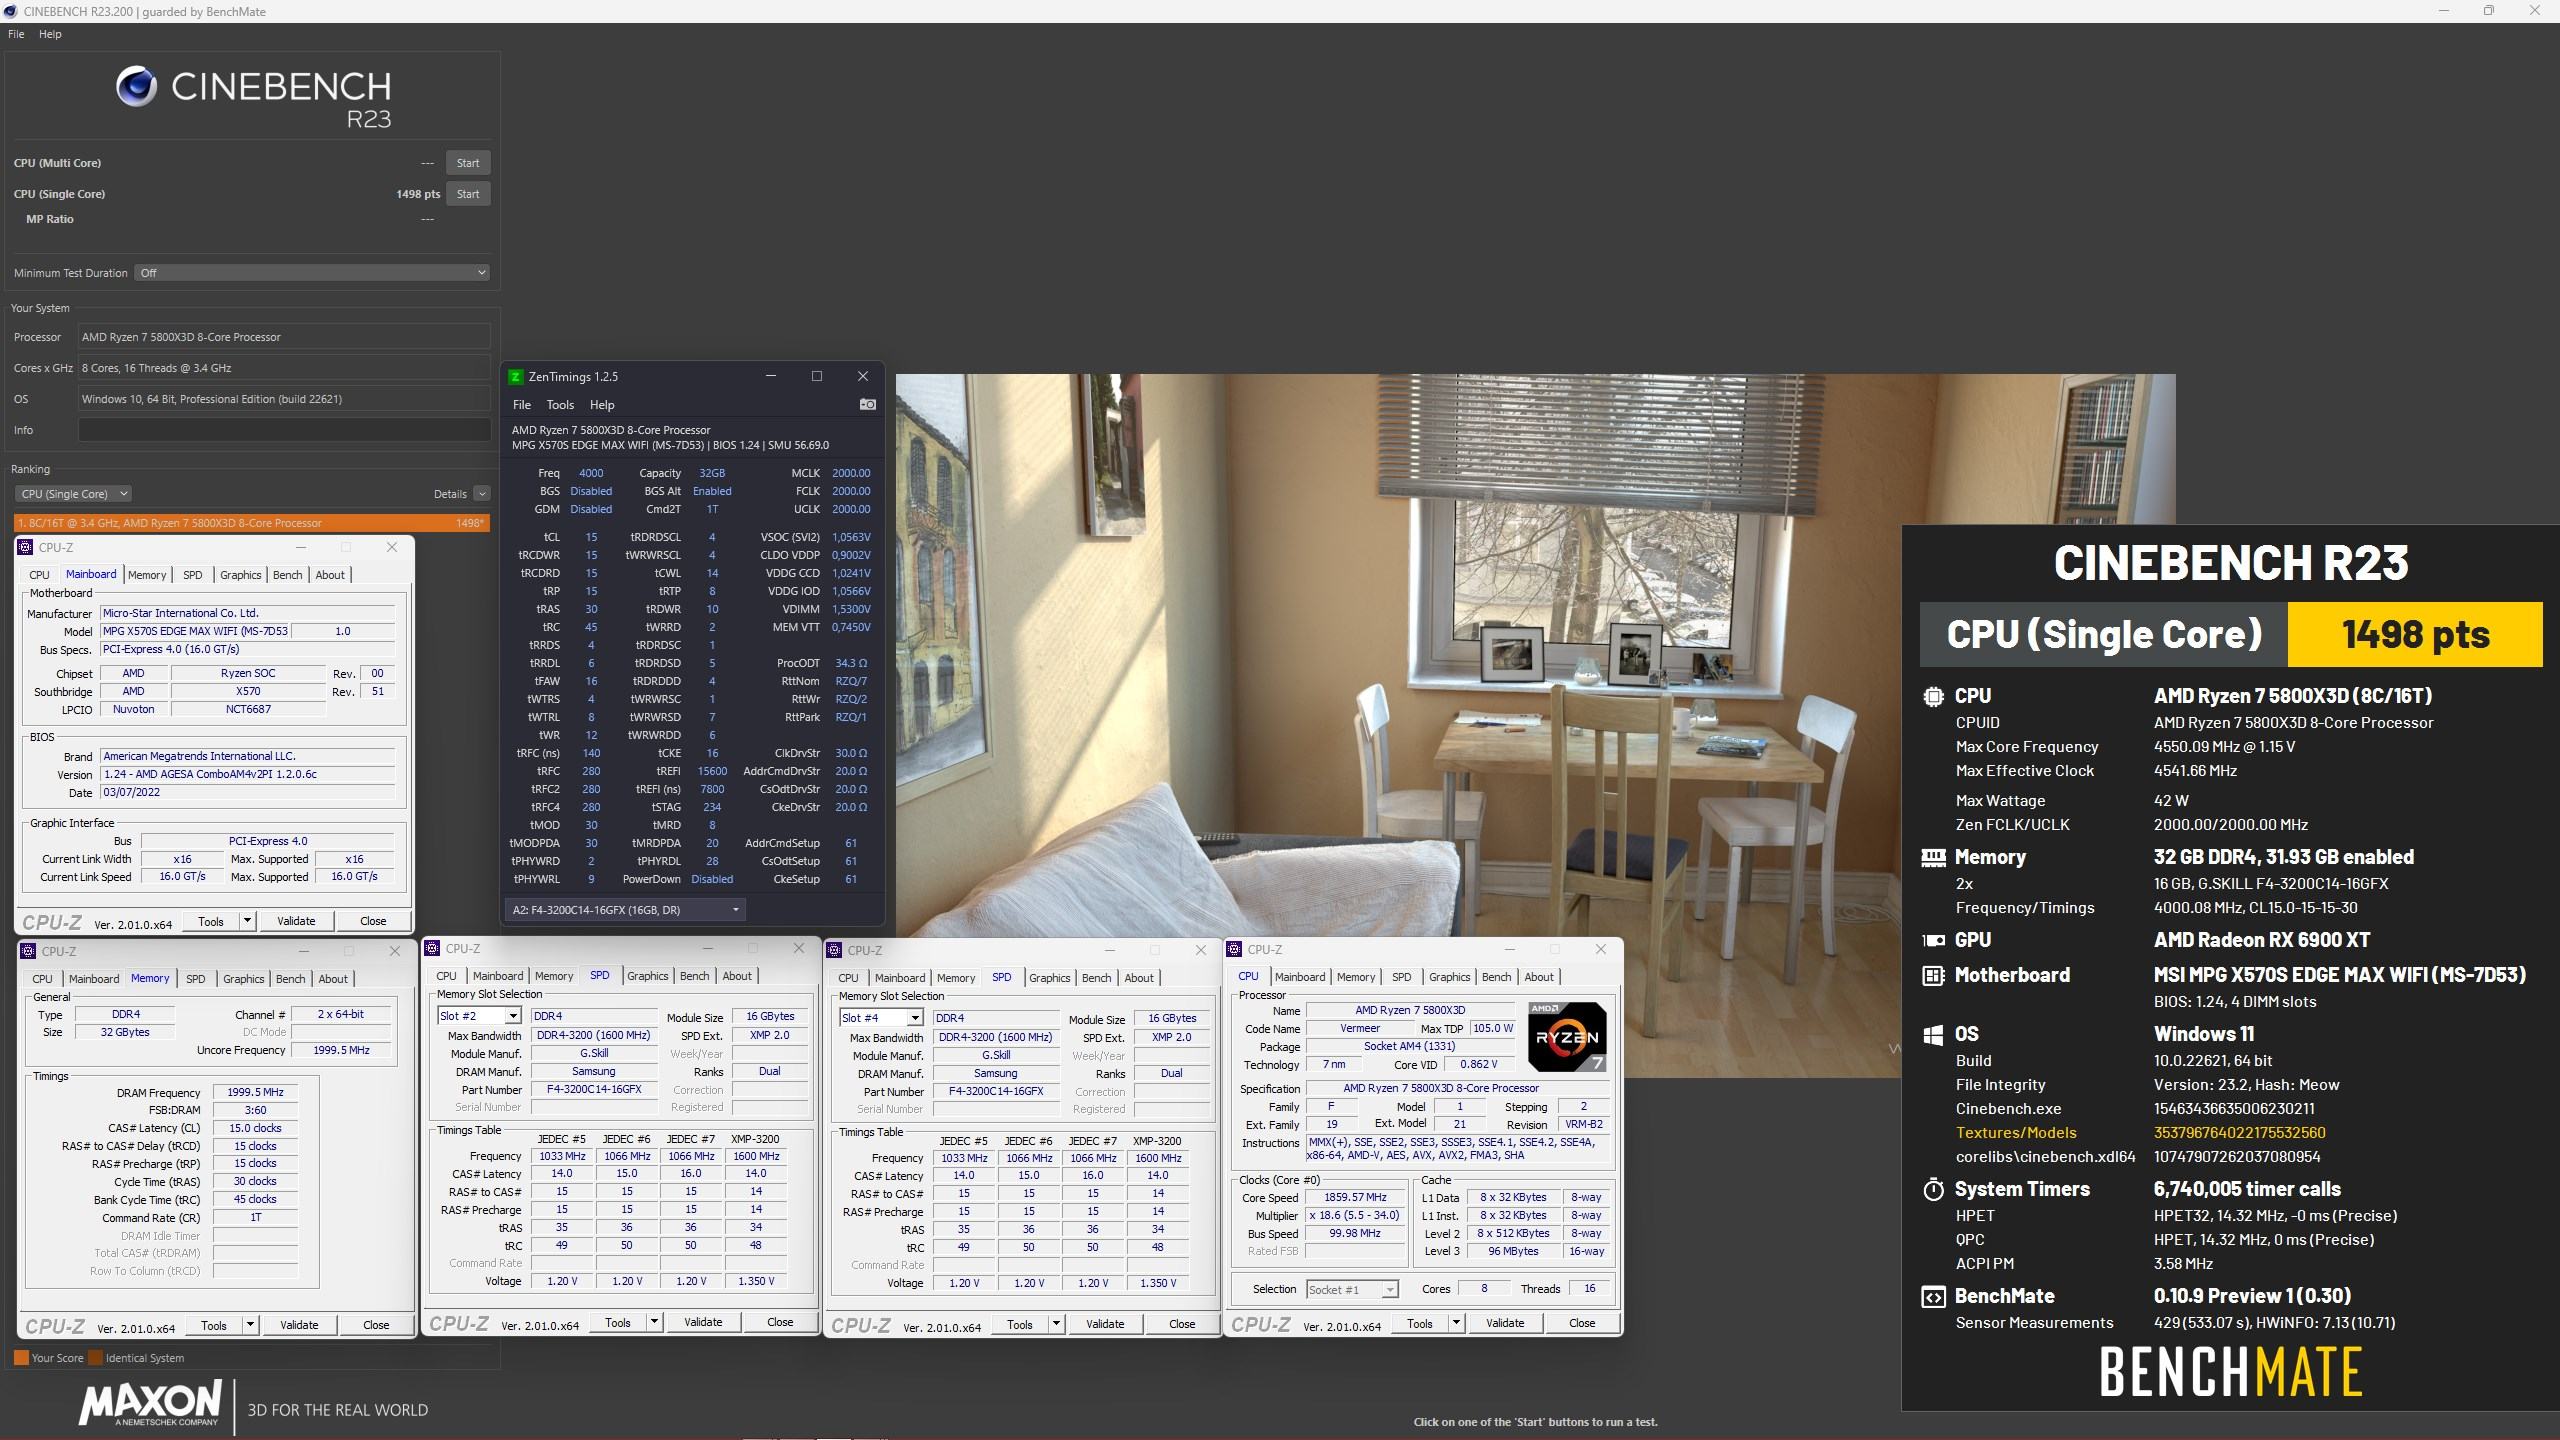Click the BenchMate CPU chip icon
The width and height of the screenshot is (2560, 1440).
(x=1933, y=696)
